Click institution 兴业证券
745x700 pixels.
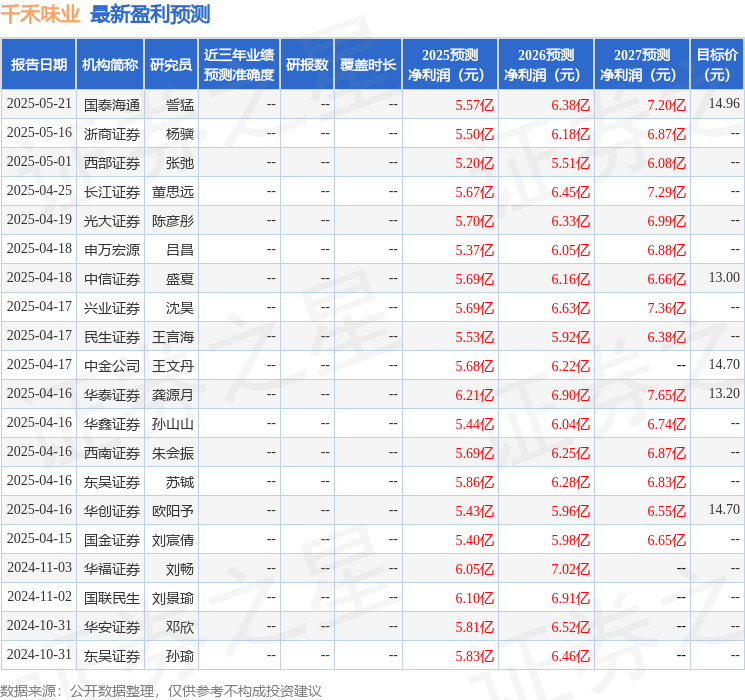pyautogui.click(x=112, y=308)
